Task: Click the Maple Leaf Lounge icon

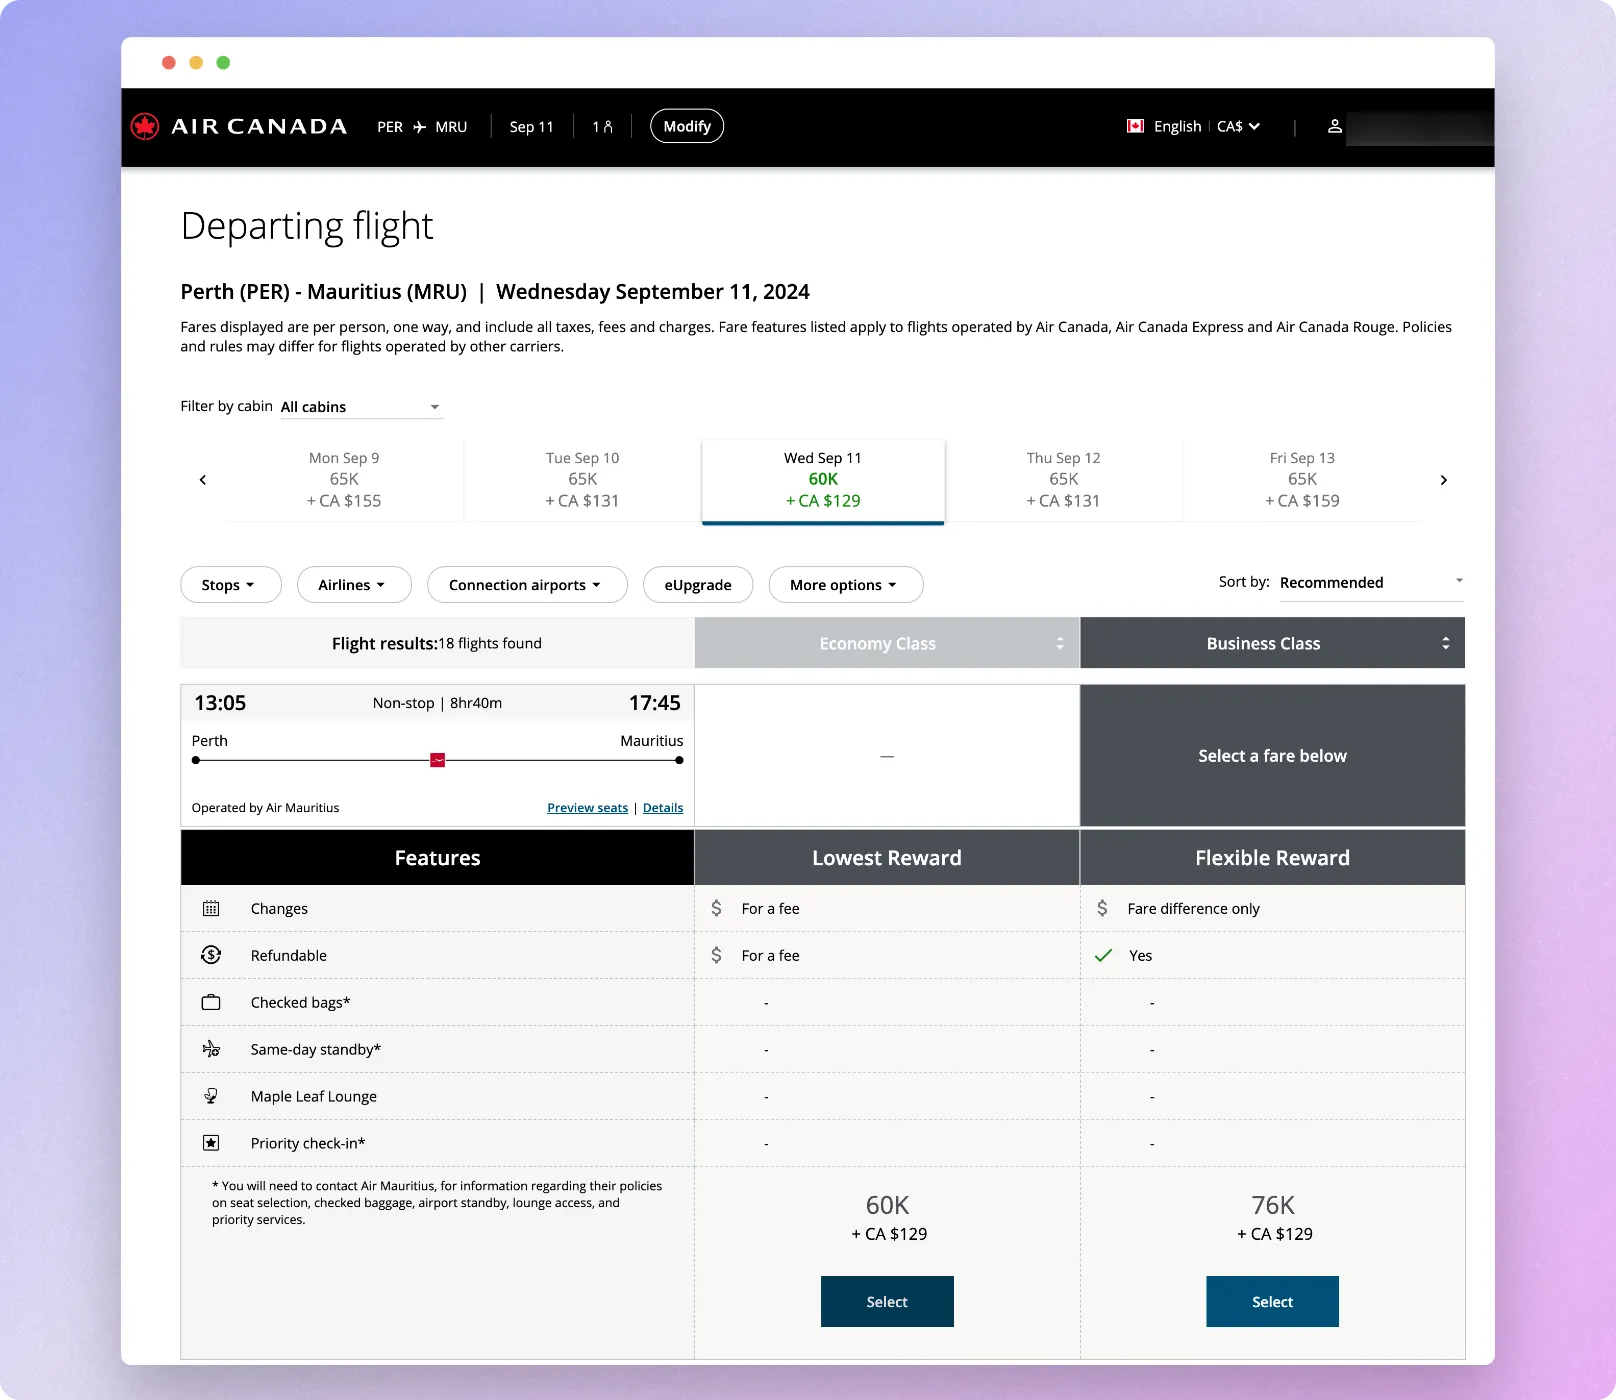Action: [x=211, y=1096]
